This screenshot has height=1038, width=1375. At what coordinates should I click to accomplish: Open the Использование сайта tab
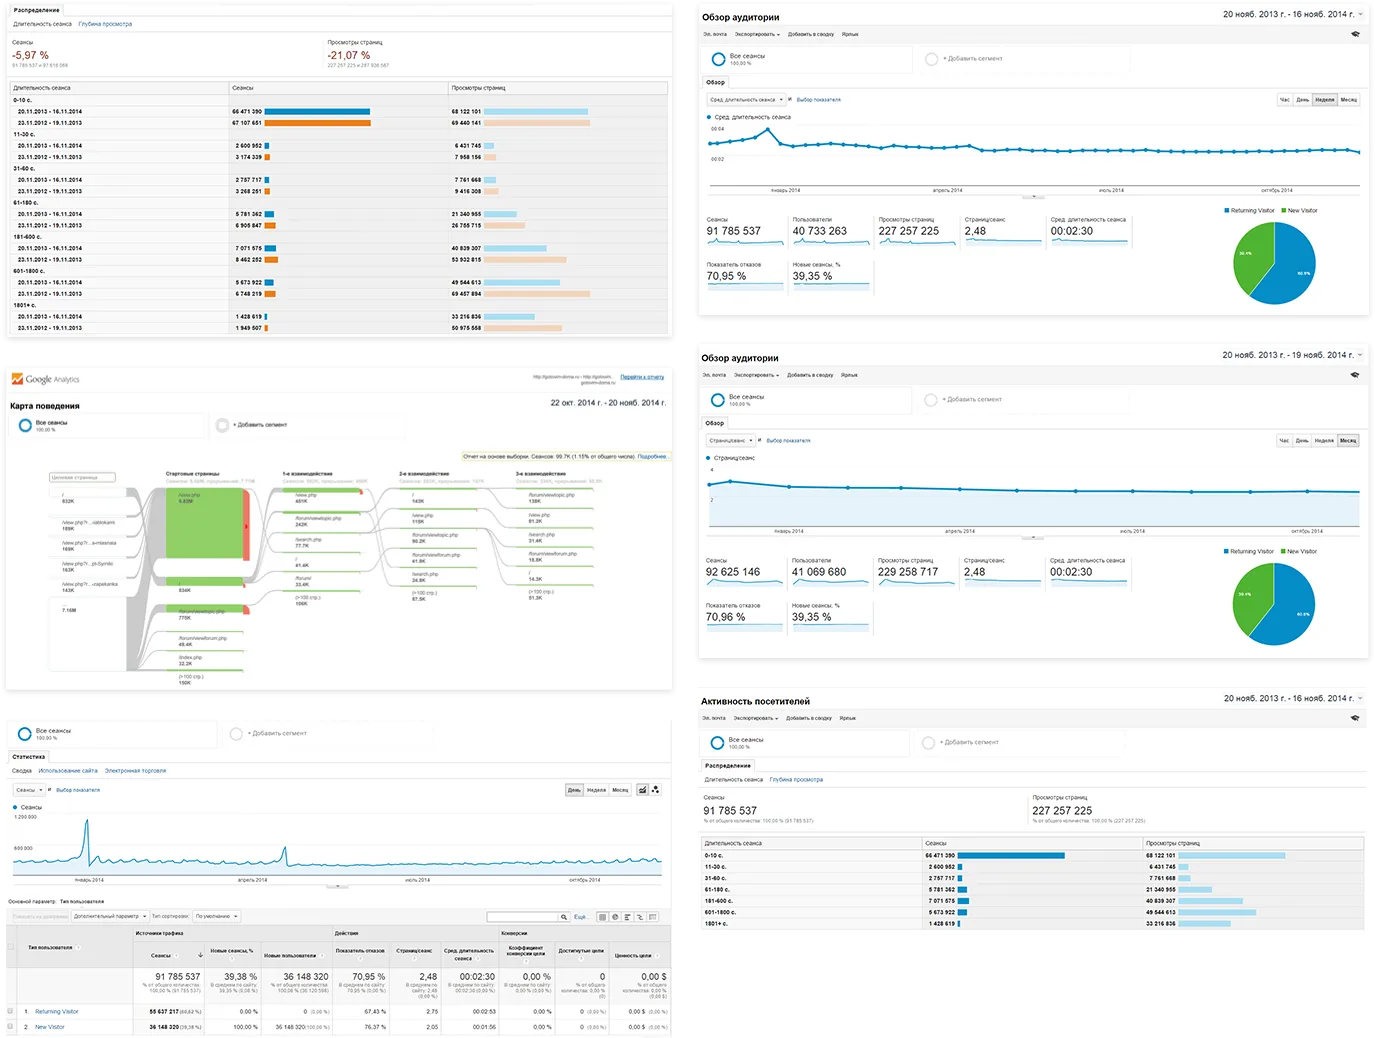tap(68, 771)
